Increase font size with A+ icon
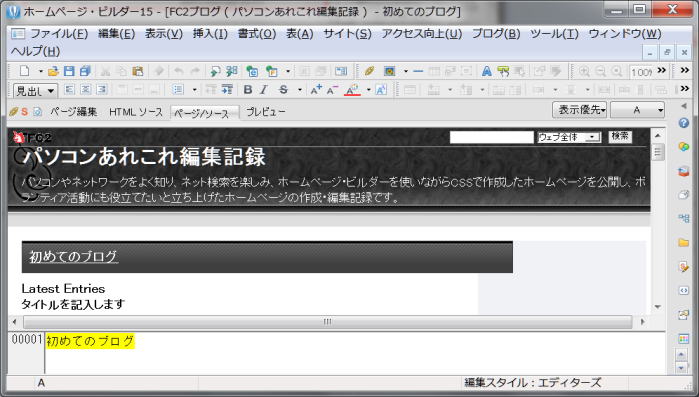Viewport: 699px width, 397px height. pyautogui.click(x=316, y=90)
